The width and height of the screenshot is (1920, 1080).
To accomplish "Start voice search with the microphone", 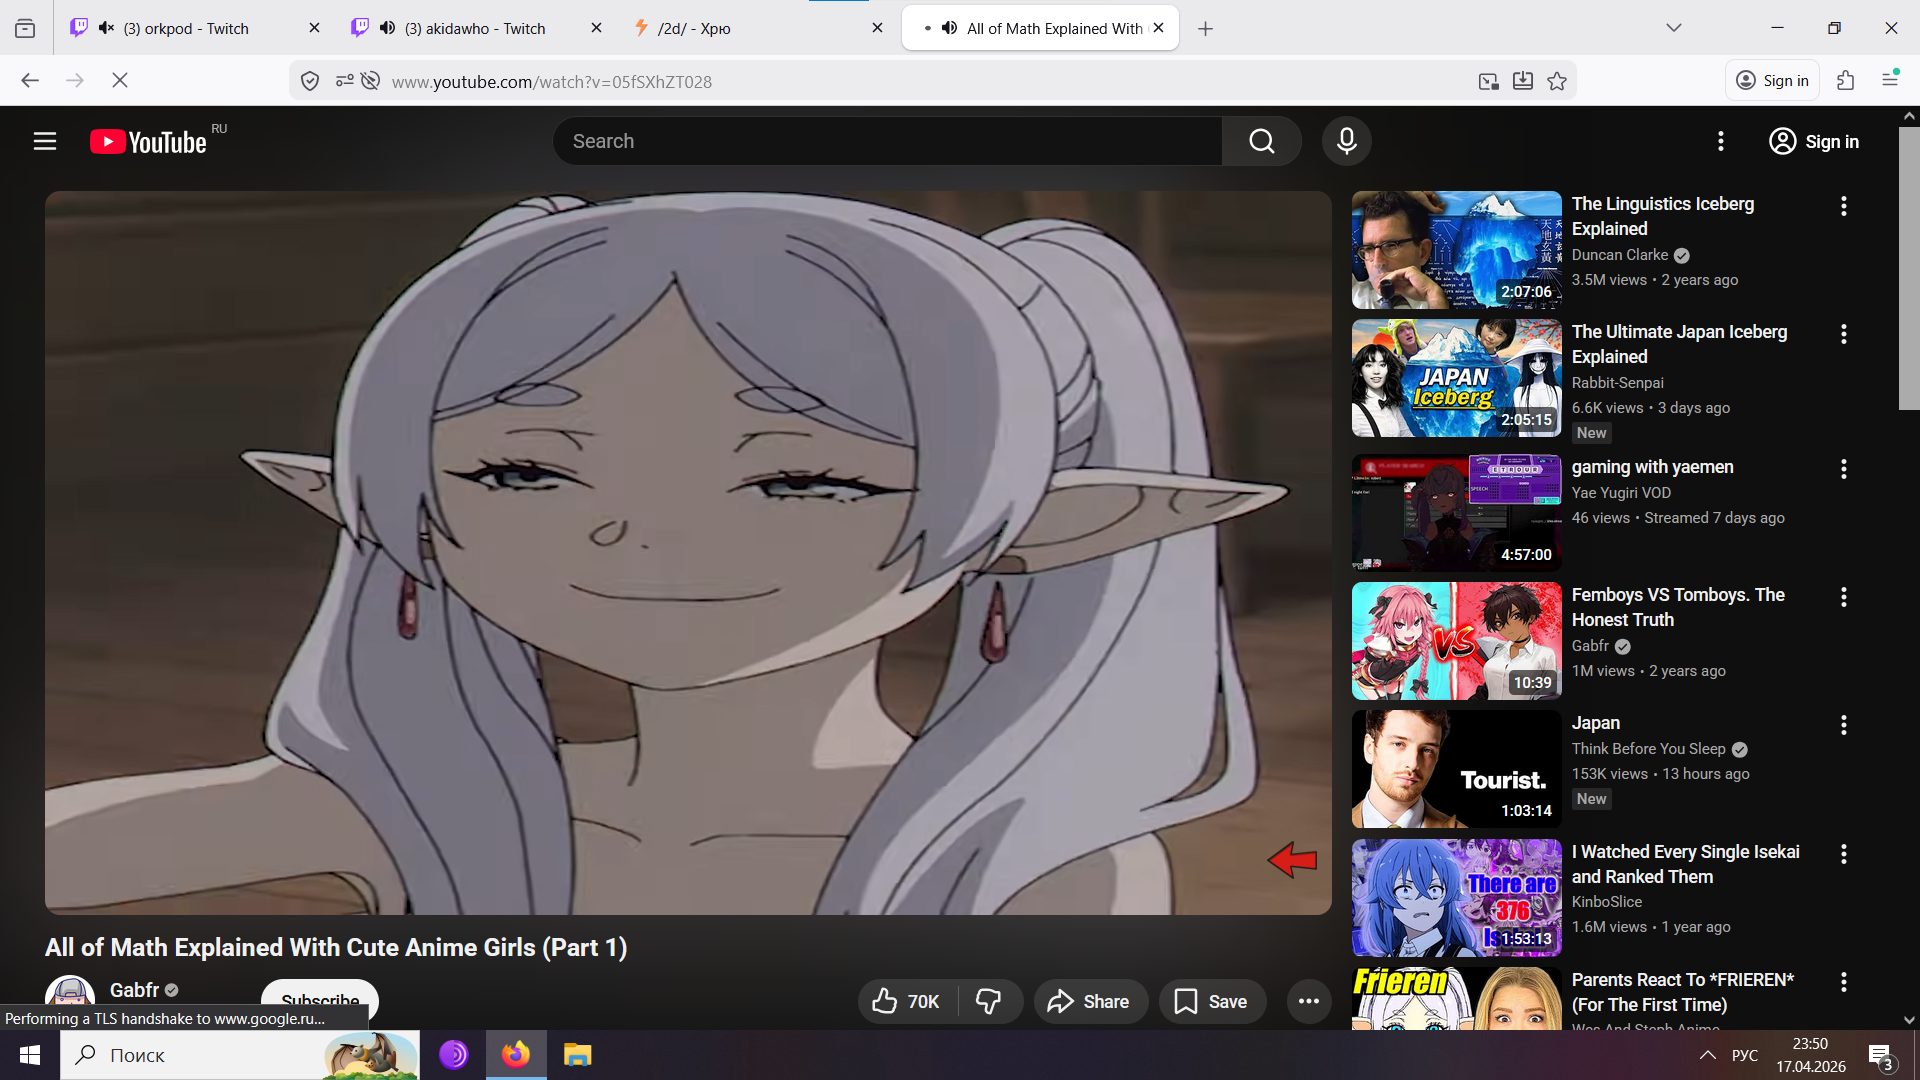I will [x=1346, y=141].
